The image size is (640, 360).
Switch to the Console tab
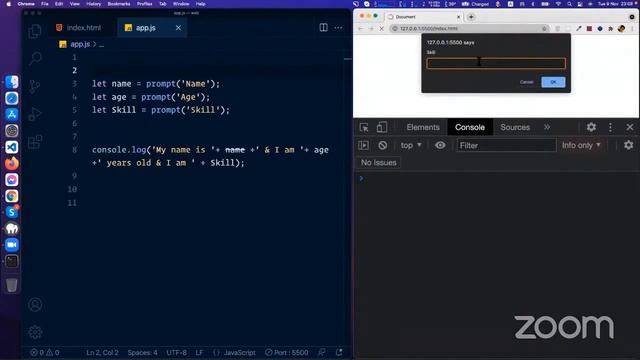[470, 127]
